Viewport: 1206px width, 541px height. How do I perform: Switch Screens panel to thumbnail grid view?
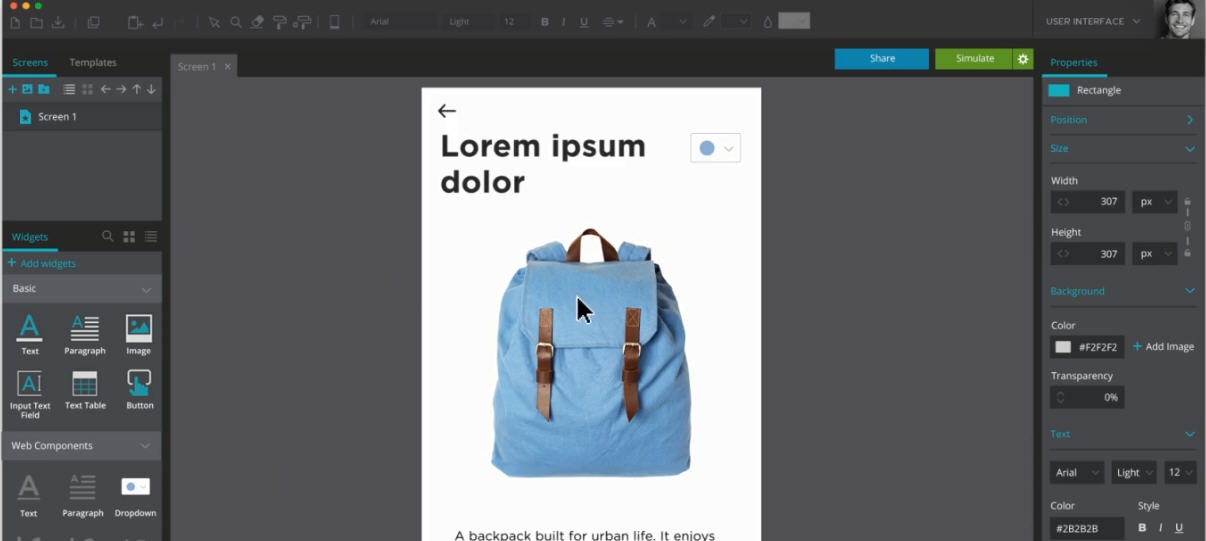(x=87, y=89)
